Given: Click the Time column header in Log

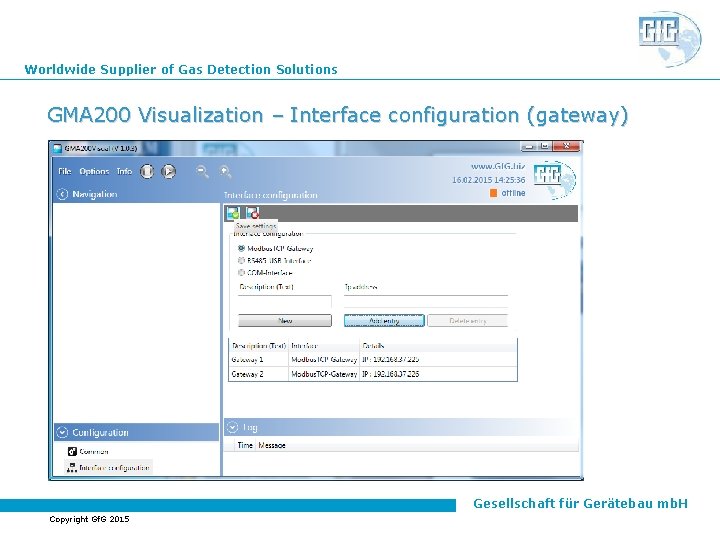Looking at the screenshot, I should point(245,445).
